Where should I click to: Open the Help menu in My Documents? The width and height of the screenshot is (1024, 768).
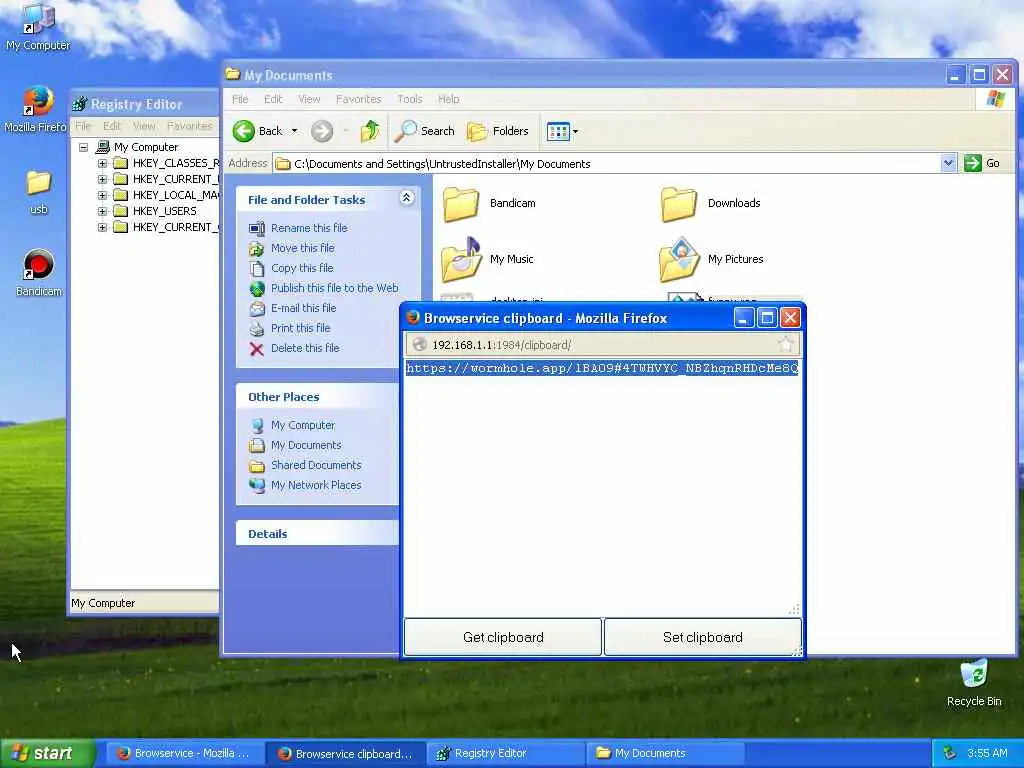448,99
